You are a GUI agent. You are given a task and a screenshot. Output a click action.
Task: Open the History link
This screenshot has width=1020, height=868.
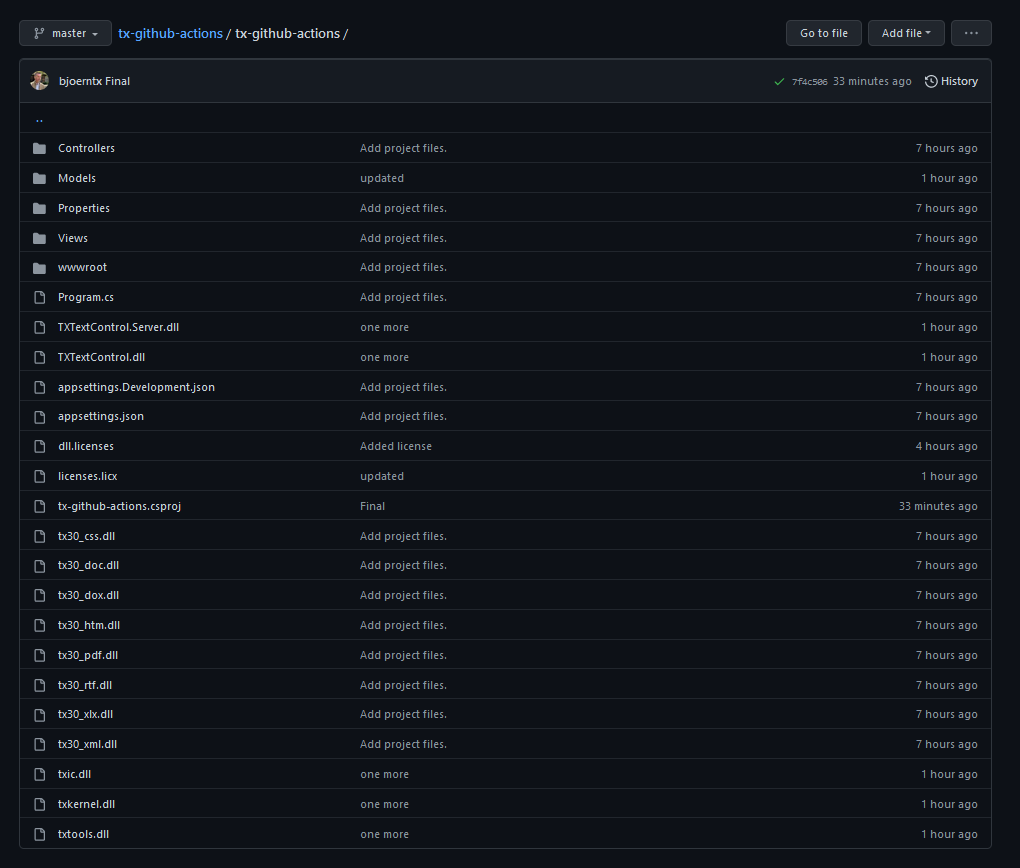point(951,81)
